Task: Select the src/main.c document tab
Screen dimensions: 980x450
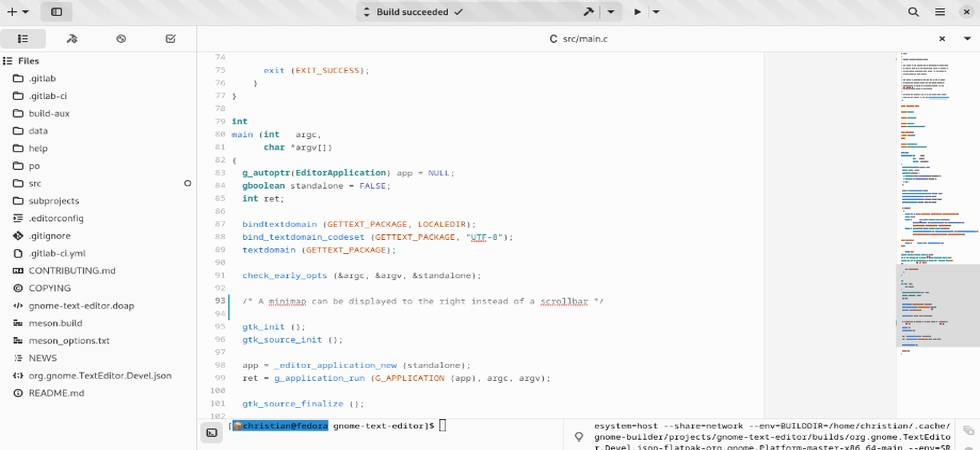Action: (578, 39)
